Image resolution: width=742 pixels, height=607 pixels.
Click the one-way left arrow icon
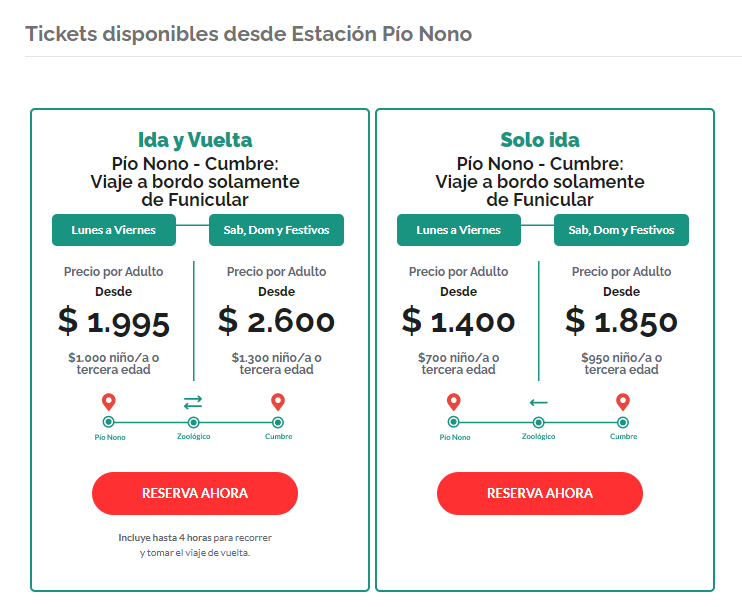coord(539,402)
